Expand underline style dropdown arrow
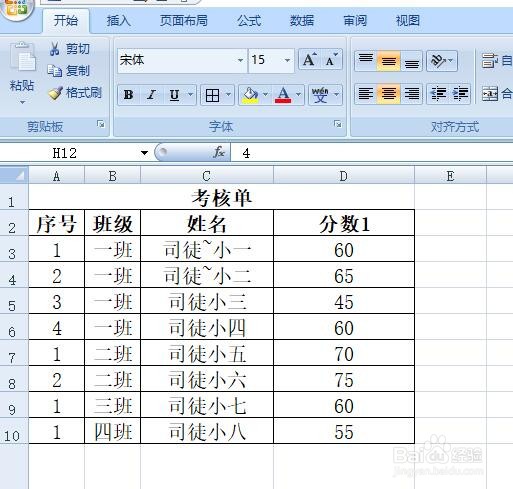The width and height of the screenshot is (513, 489). point(190,95)
